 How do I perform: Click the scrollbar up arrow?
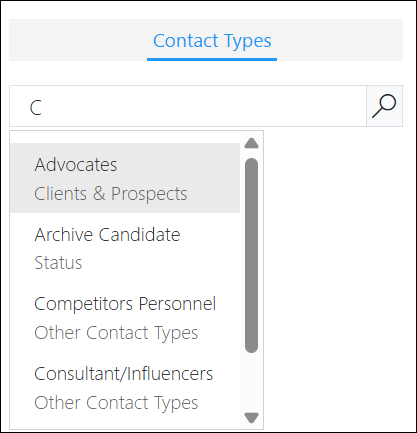[x=251, y=143]
